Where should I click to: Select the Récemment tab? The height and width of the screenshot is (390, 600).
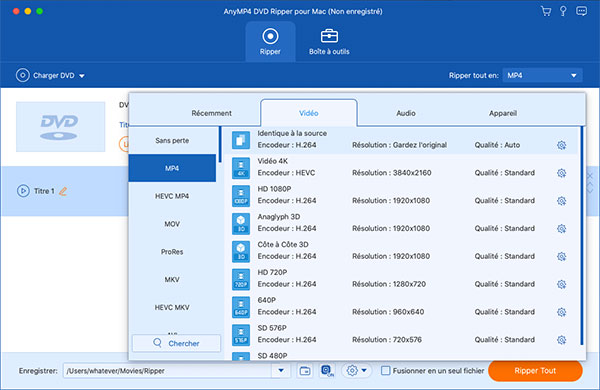(212, 113)
